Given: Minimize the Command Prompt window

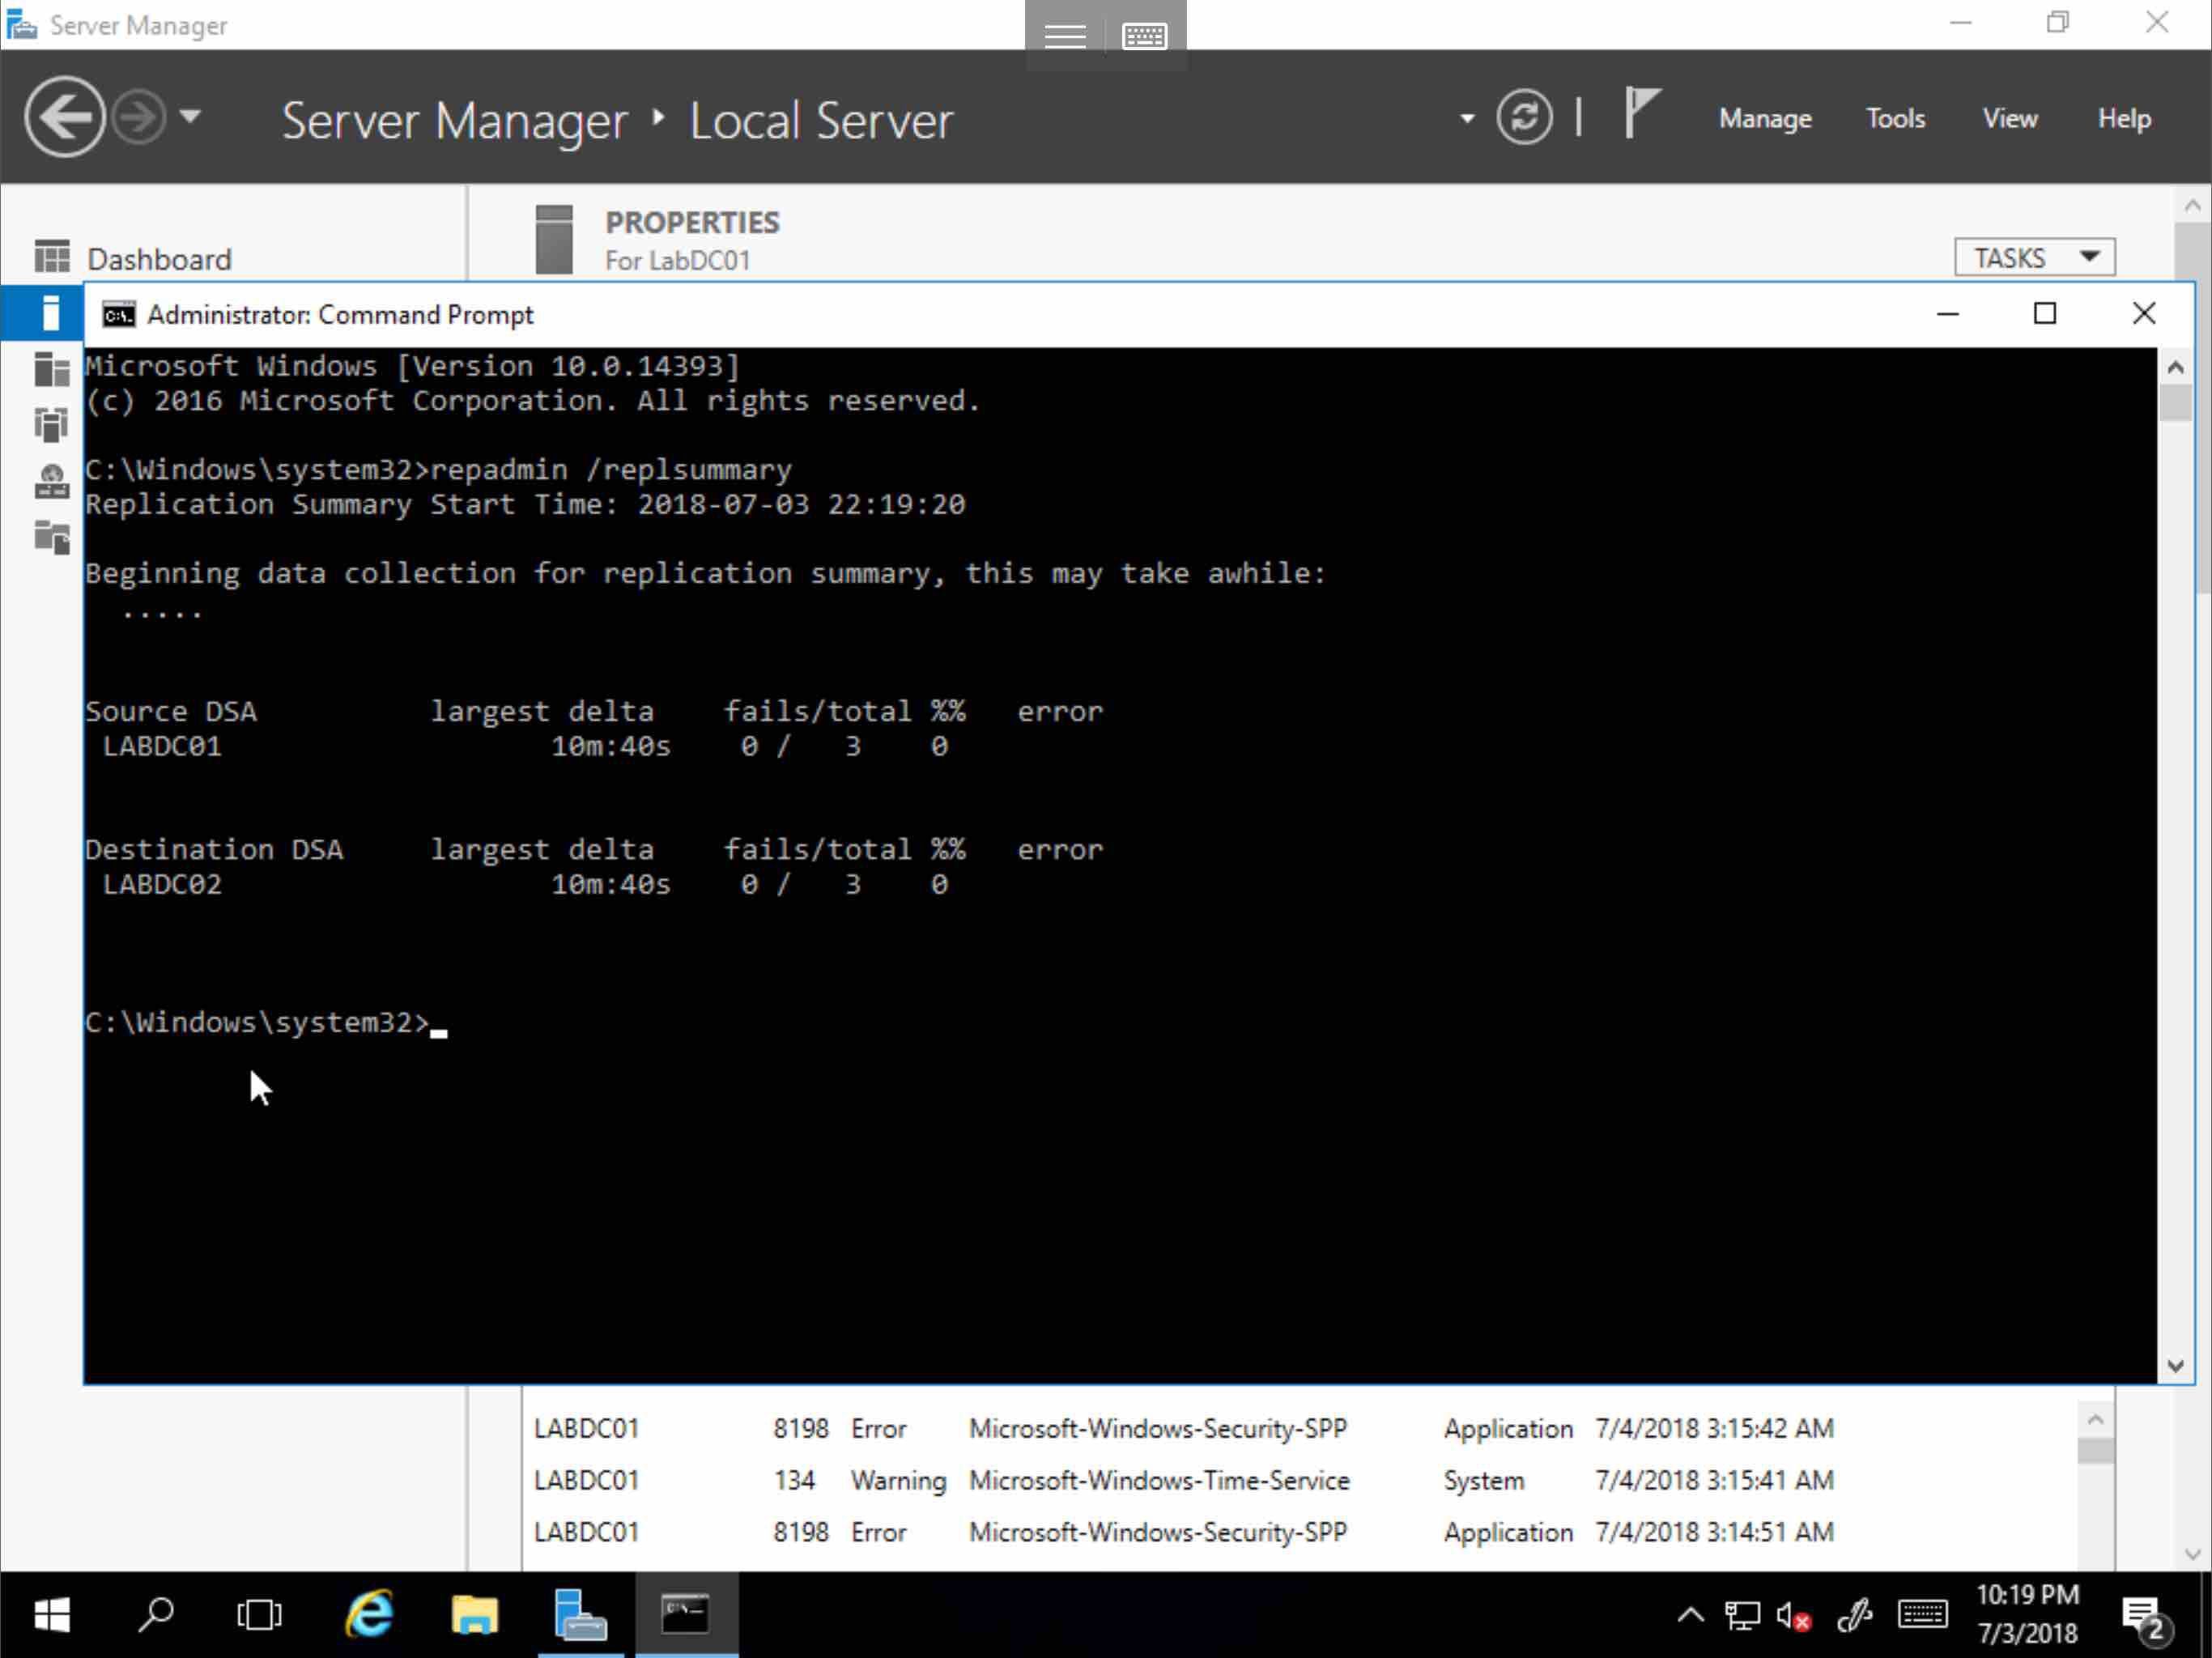Looking at the screenshot, I should pyautogui.click(x=1947, y=314).
